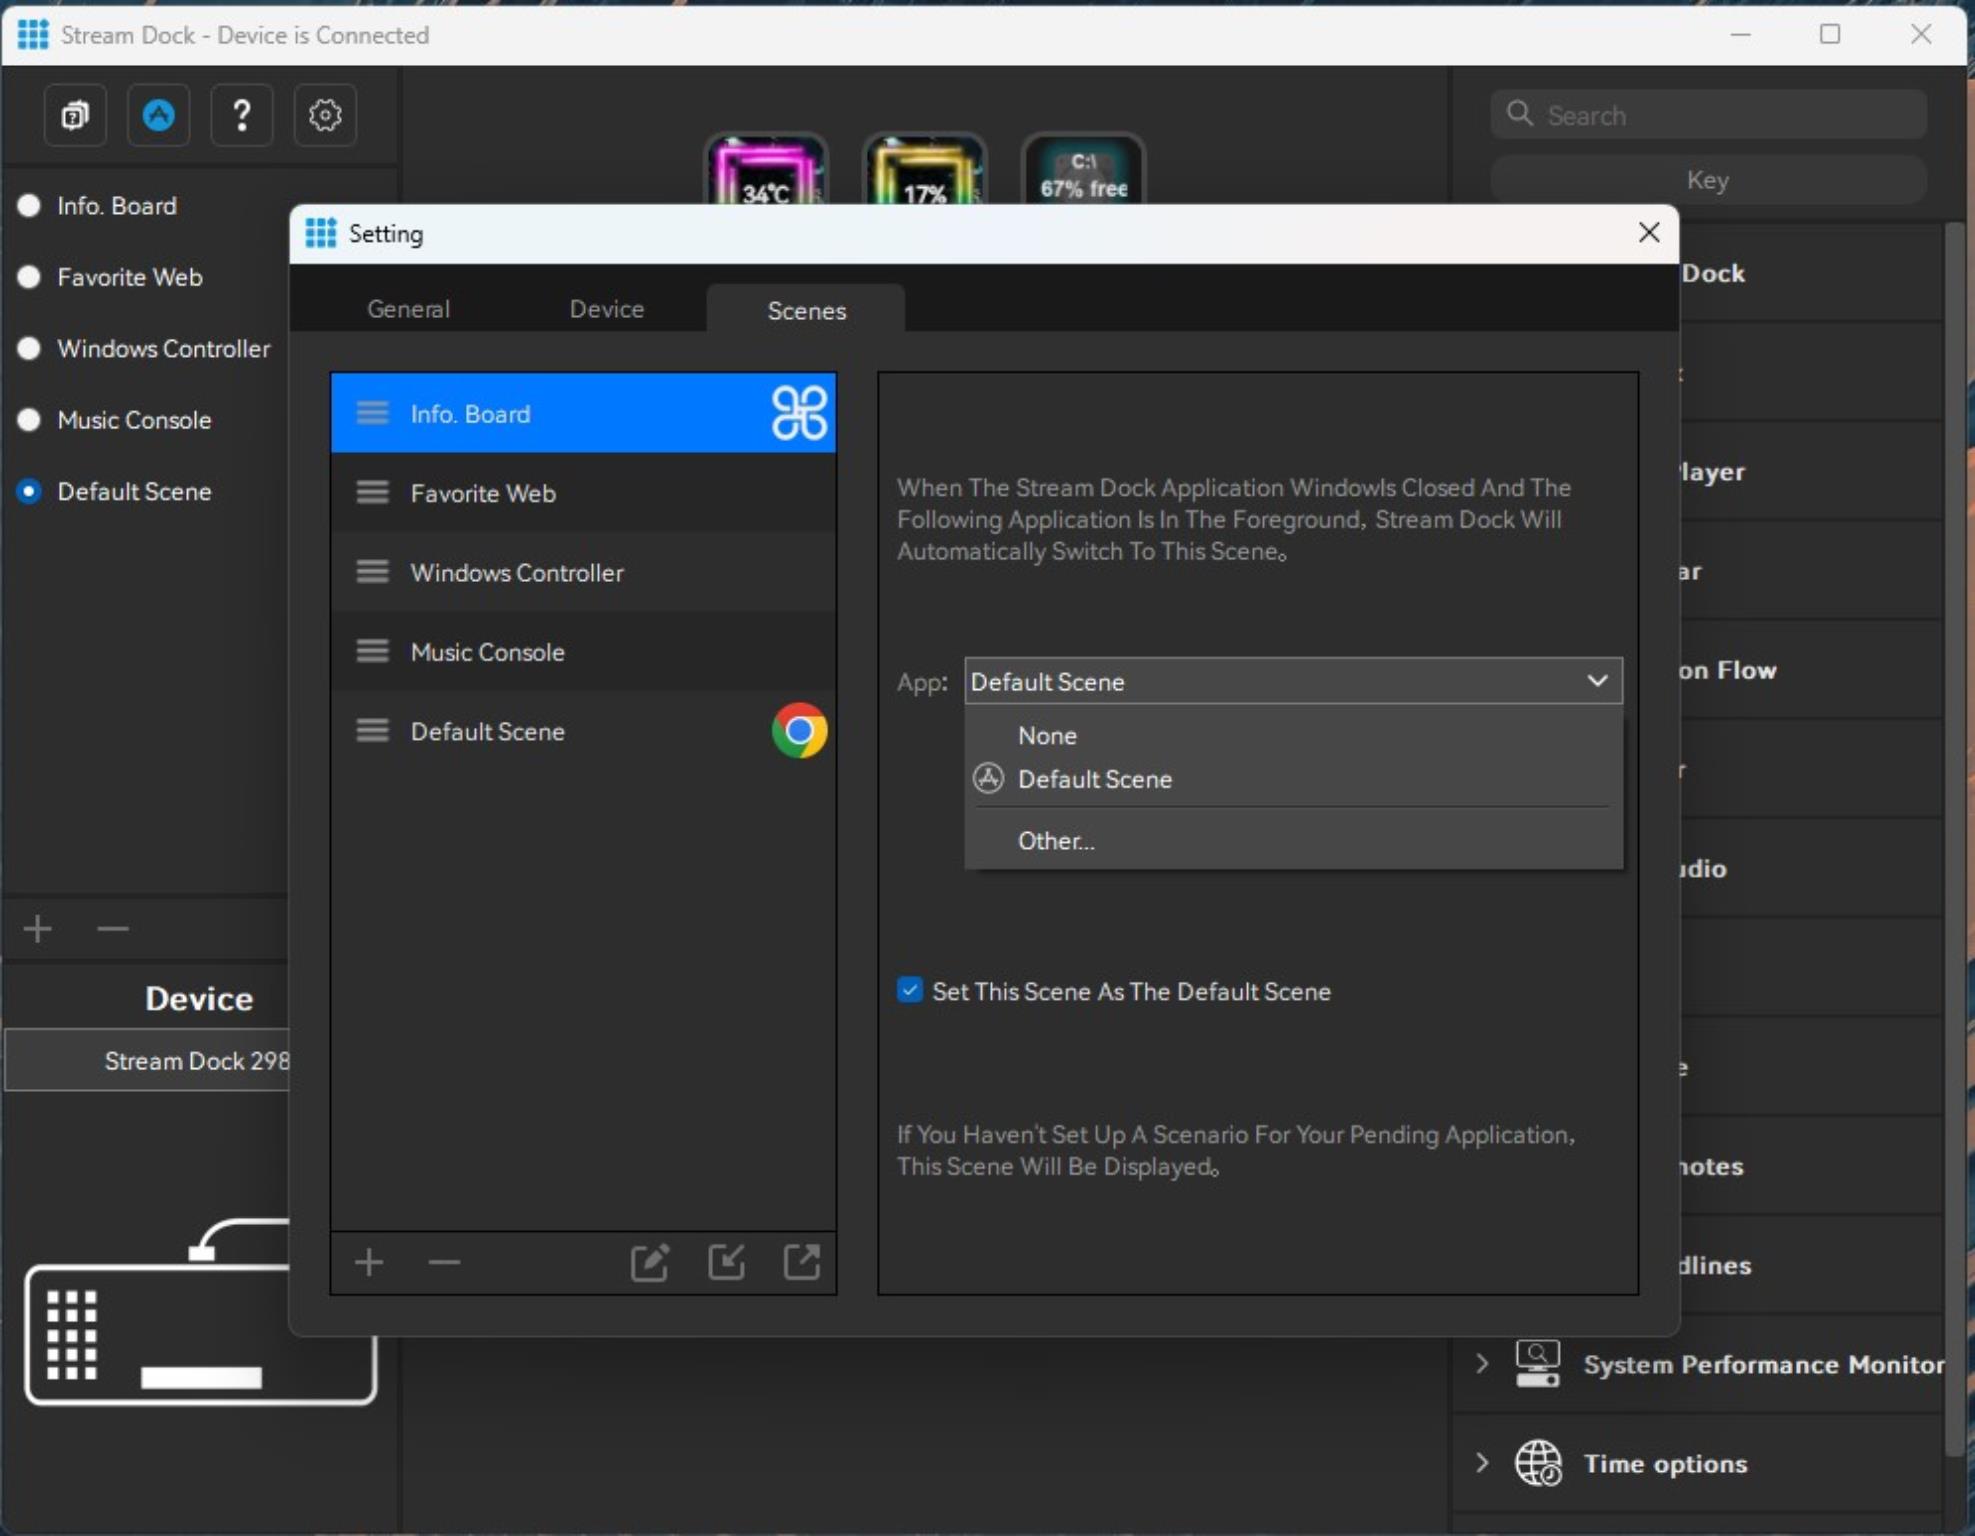Maximize the Stream Dock window
Screen dimensions: 1975x1536
coord(1830,34)
